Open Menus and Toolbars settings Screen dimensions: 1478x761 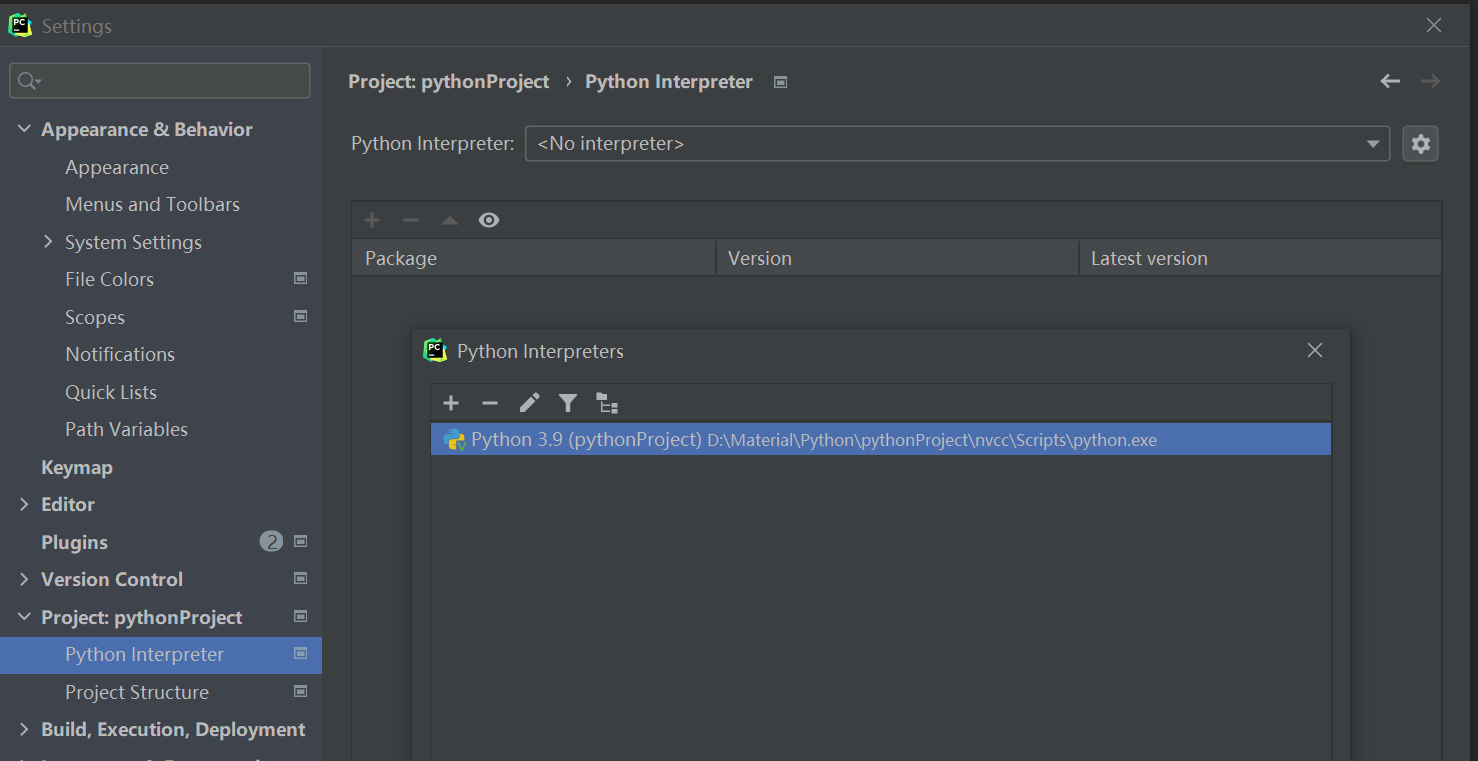tap(152, 204)
